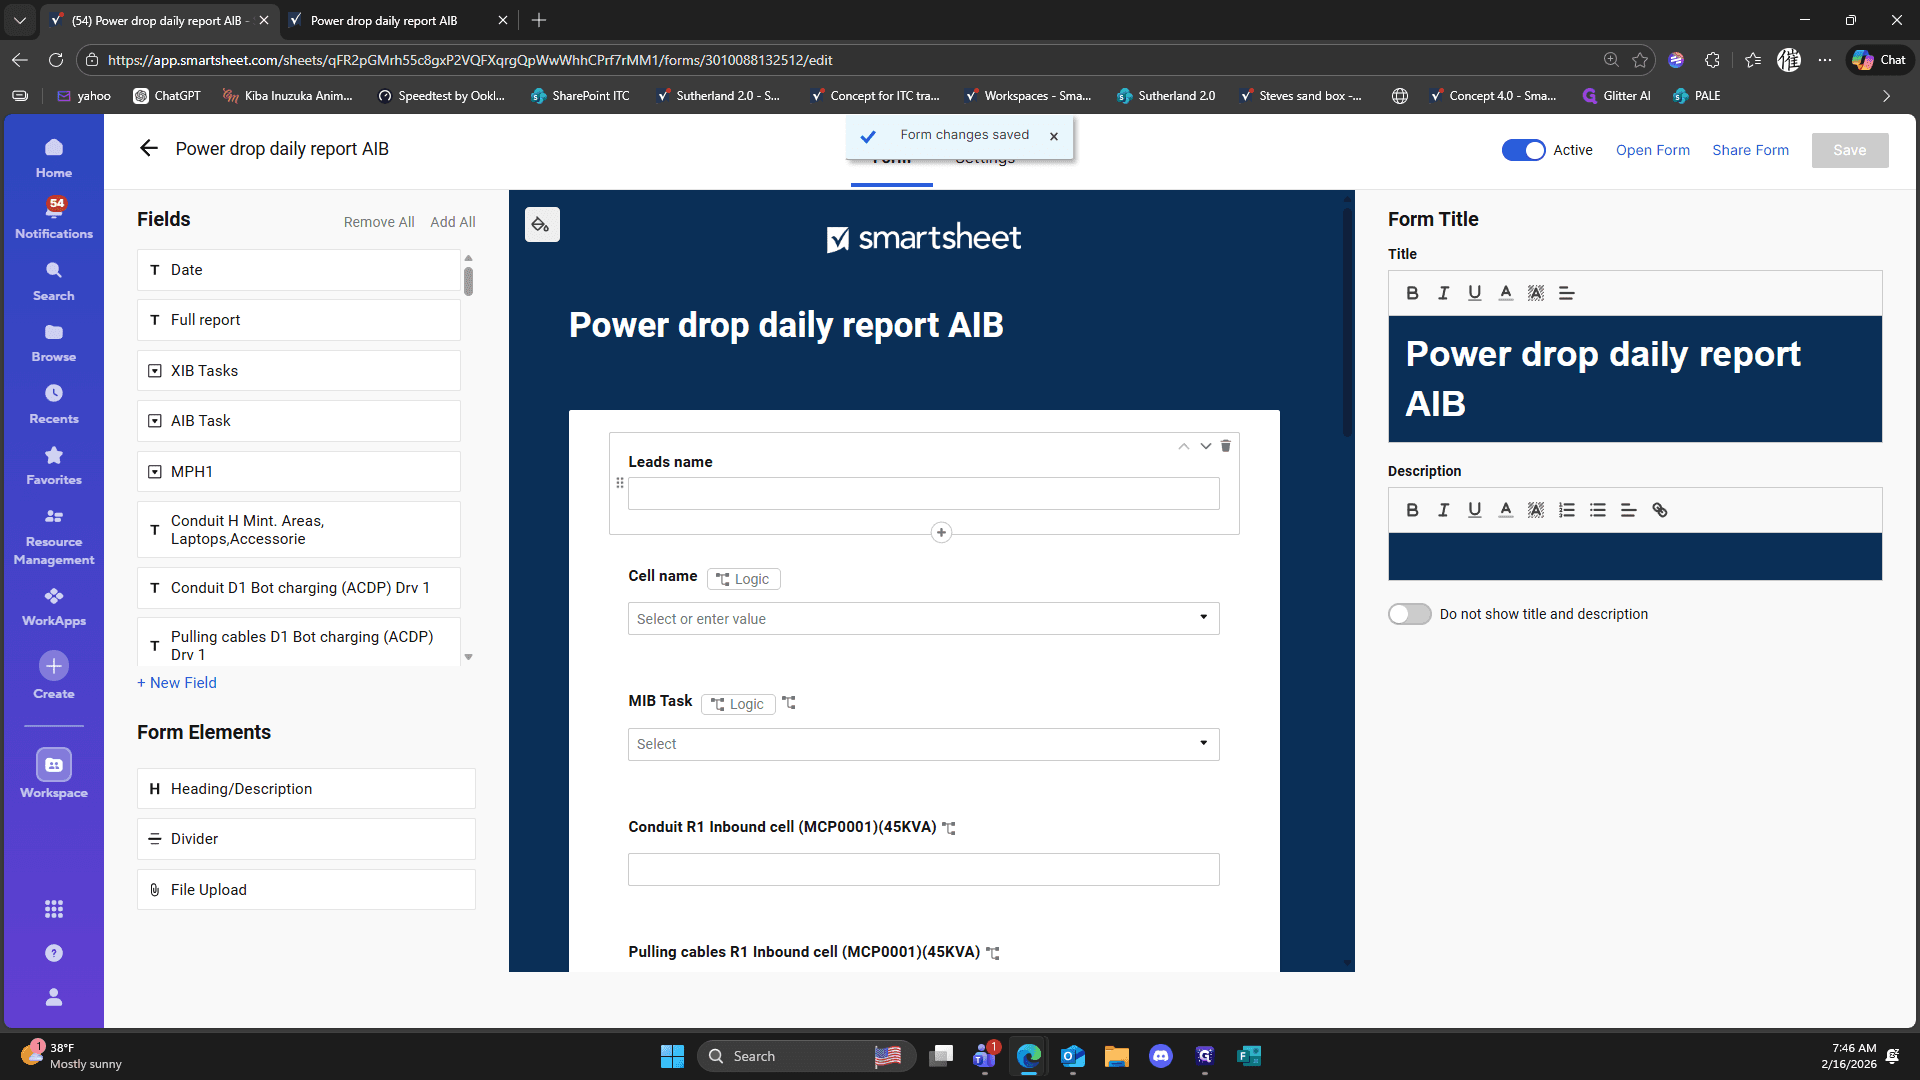Click inside the Leads name input box
Image resolution: width=1920 pixels, height=1080 pixels.
[923, 493]
